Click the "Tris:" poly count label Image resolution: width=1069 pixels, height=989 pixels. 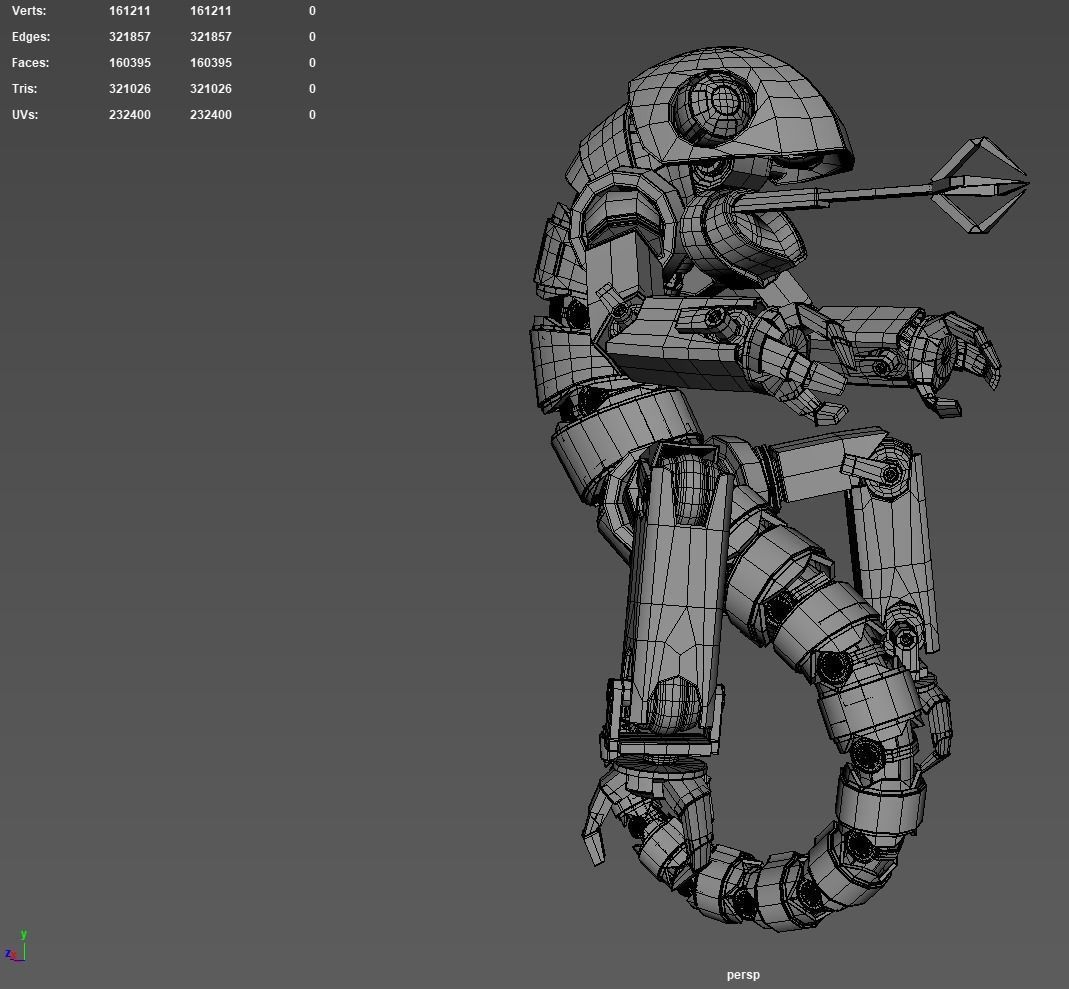tap(25, 89)
